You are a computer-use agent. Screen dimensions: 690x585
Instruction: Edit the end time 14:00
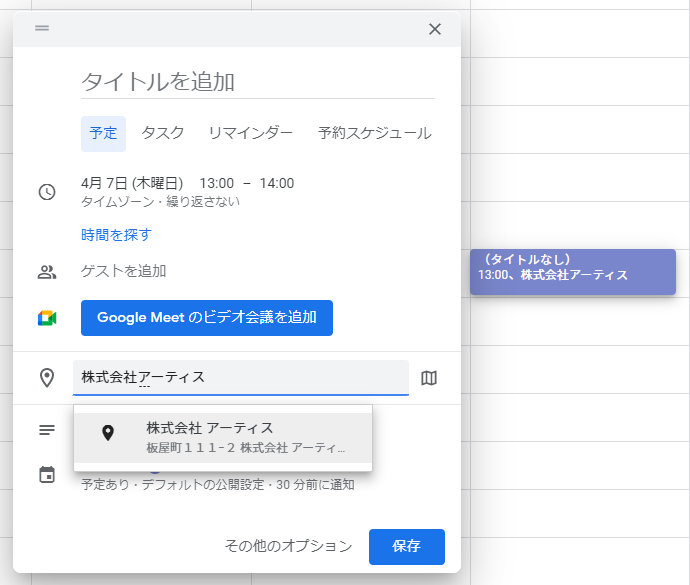pos(277,183)
